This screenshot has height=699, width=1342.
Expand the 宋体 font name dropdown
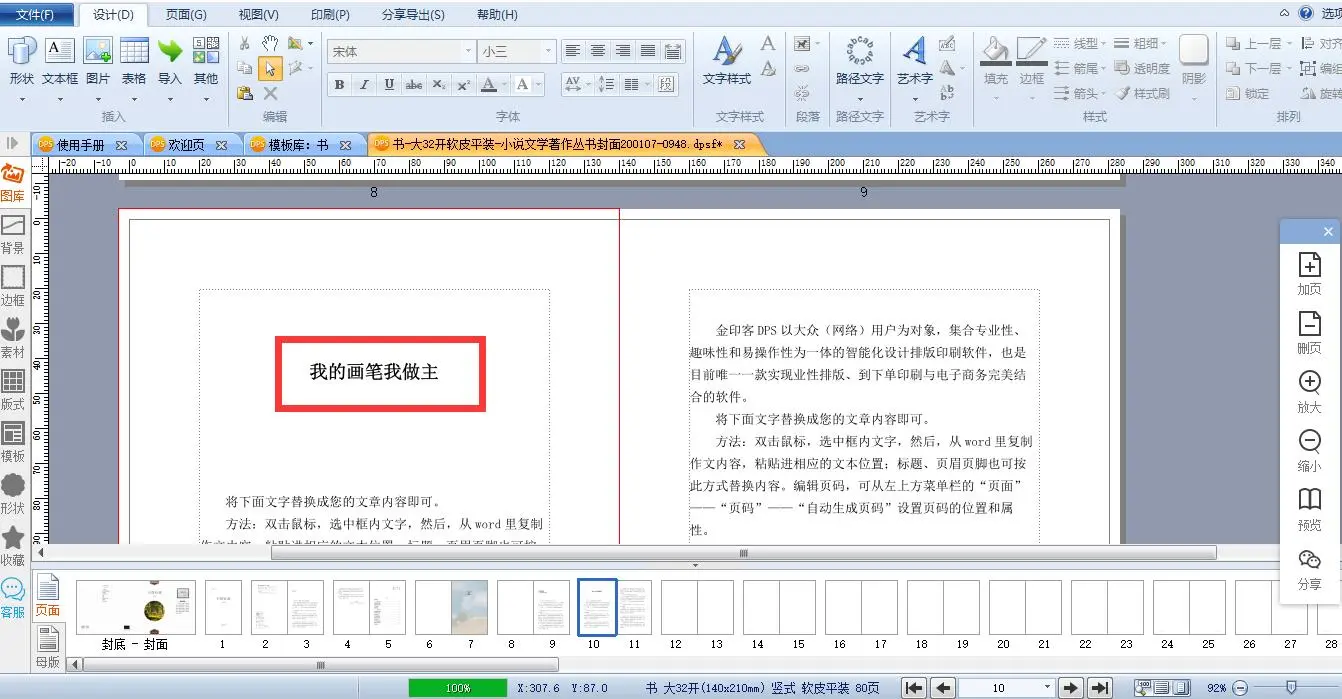pyautogui.click(x=468, y=51)
